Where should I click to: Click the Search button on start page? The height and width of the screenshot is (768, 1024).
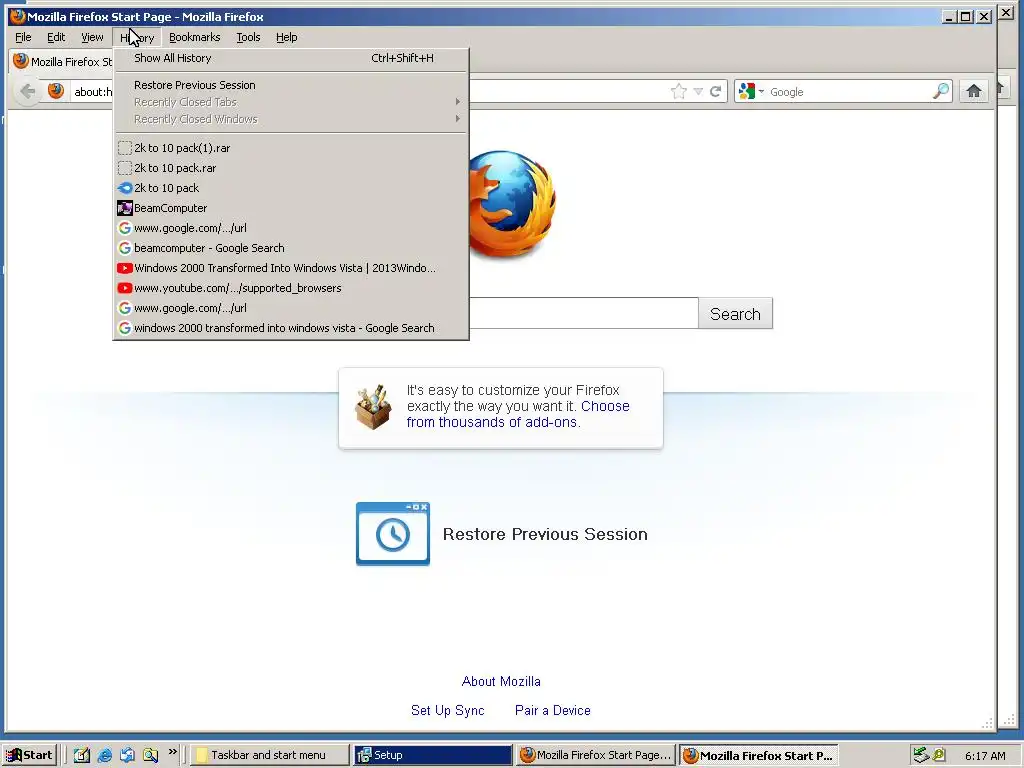pos(735,313)
